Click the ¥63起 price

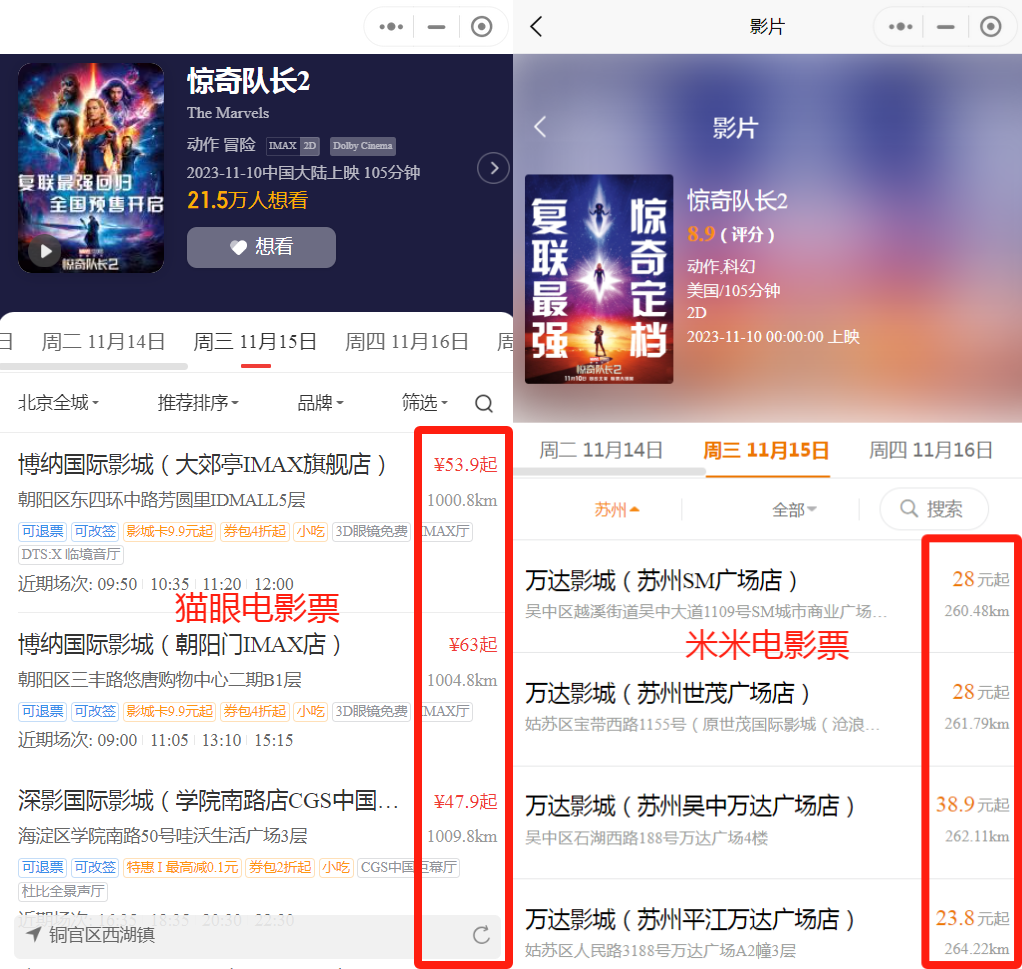click(473, 644)
